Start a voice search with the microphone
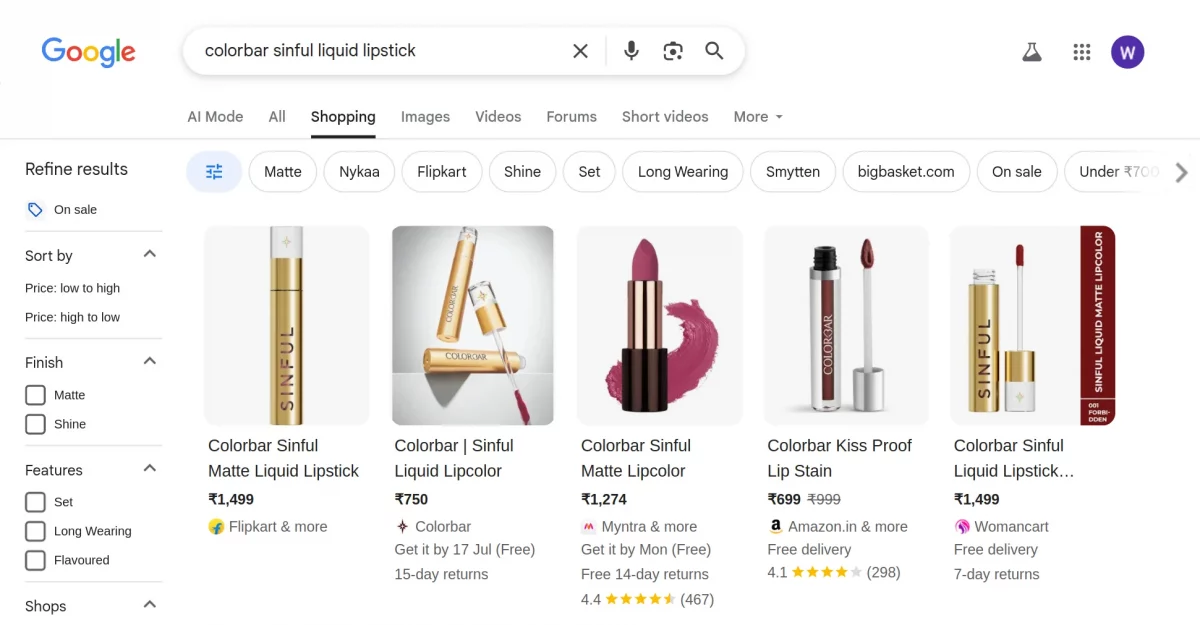The height and width of the screenshot is (625, 1200). pos(630,50)
